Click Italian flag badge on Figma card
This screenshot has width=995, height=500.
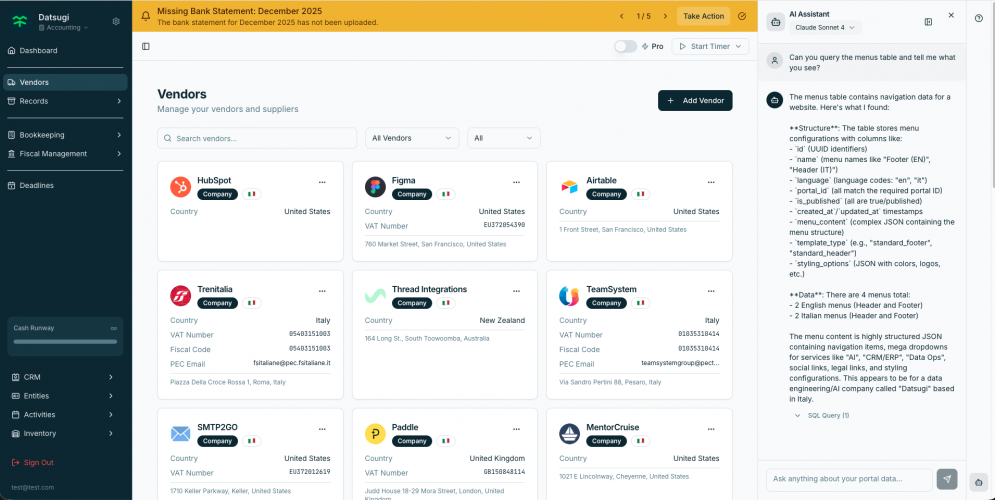click(446, 194)
